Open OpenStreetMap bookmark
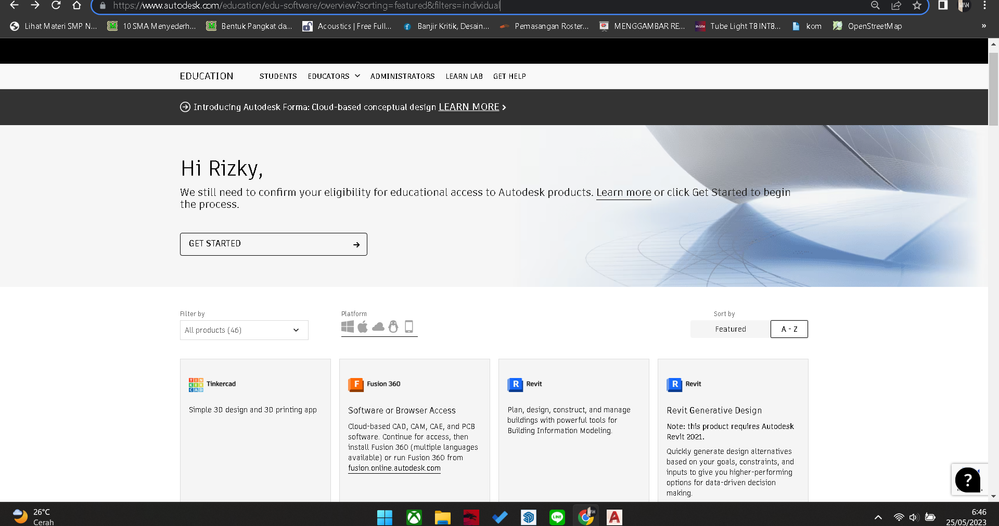The height and width of the screenshot is (526, 999). [867, 26]
